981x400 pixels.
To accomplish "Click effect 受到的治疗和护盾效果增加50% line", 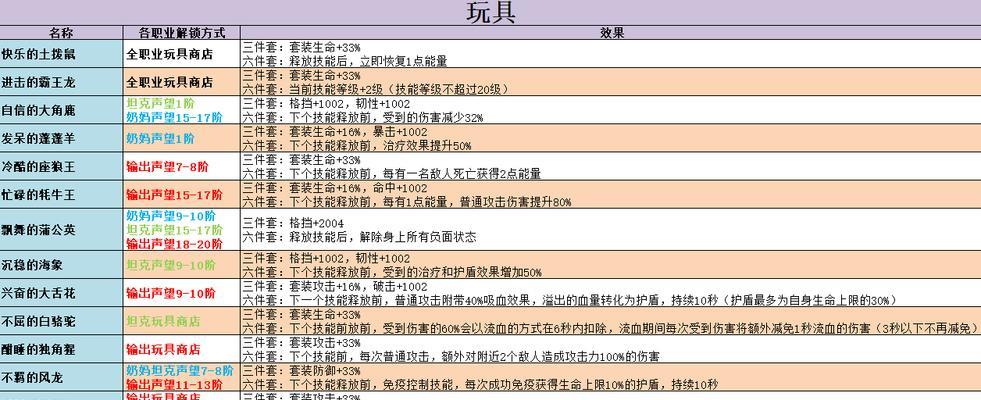I will 392,272.
